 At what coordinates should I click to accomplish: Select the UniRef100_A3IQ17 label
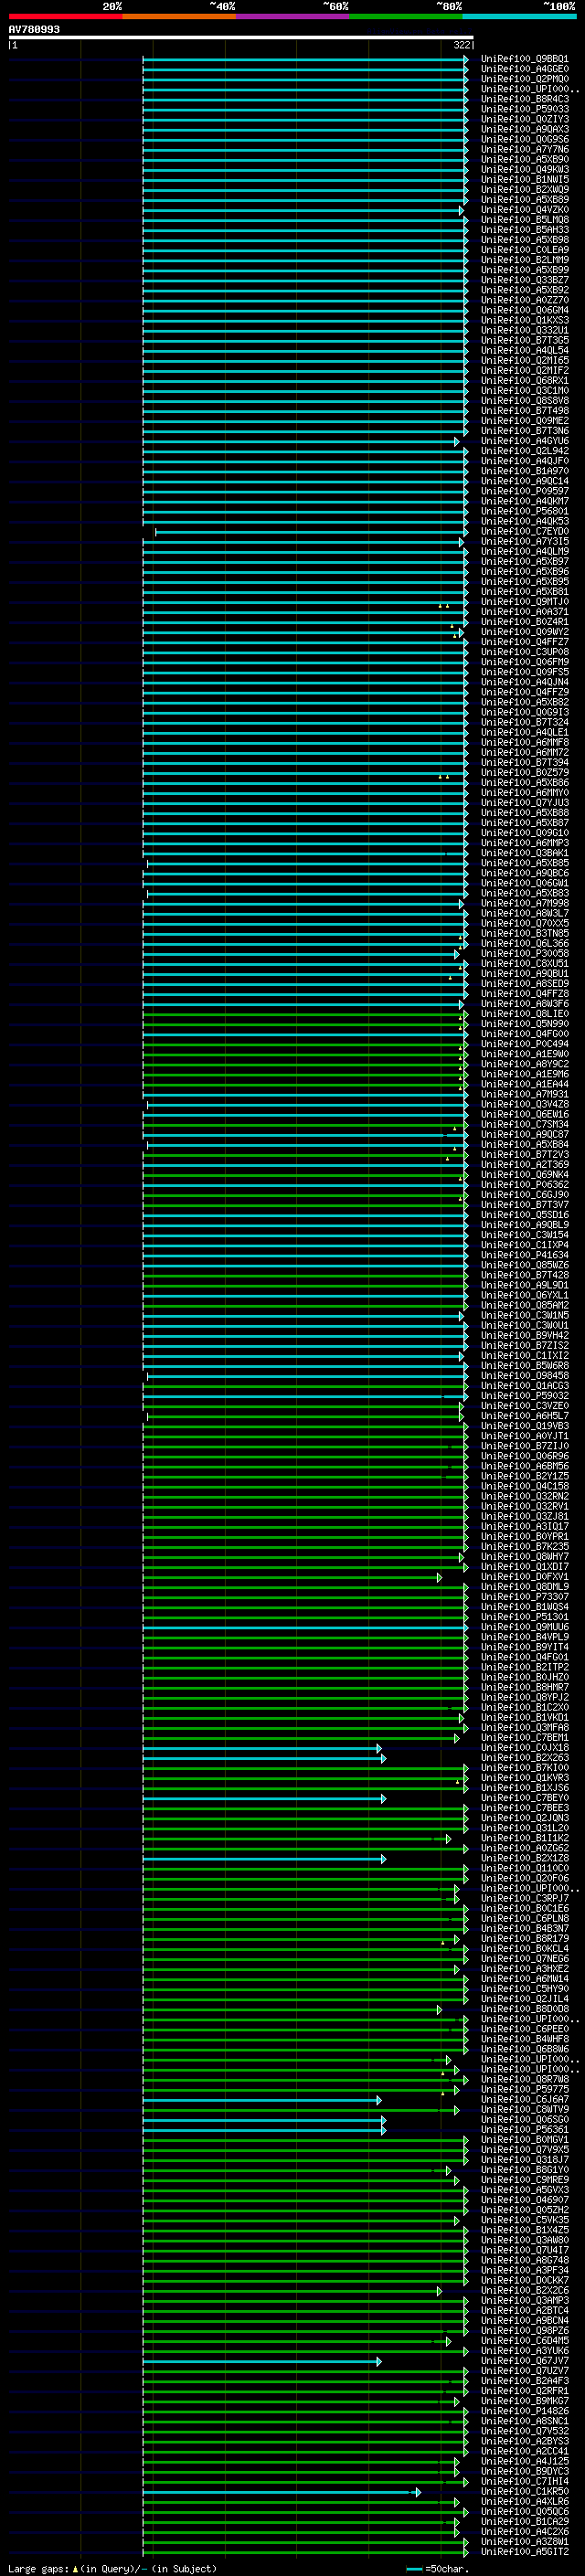tap(525, 1526)
